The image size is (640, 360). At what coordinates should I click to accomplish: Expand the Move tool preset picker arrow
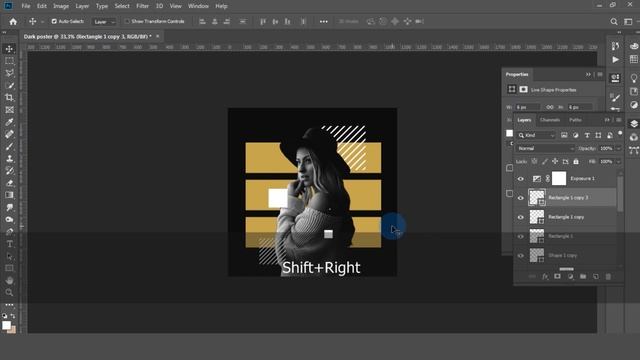[42, 22]
